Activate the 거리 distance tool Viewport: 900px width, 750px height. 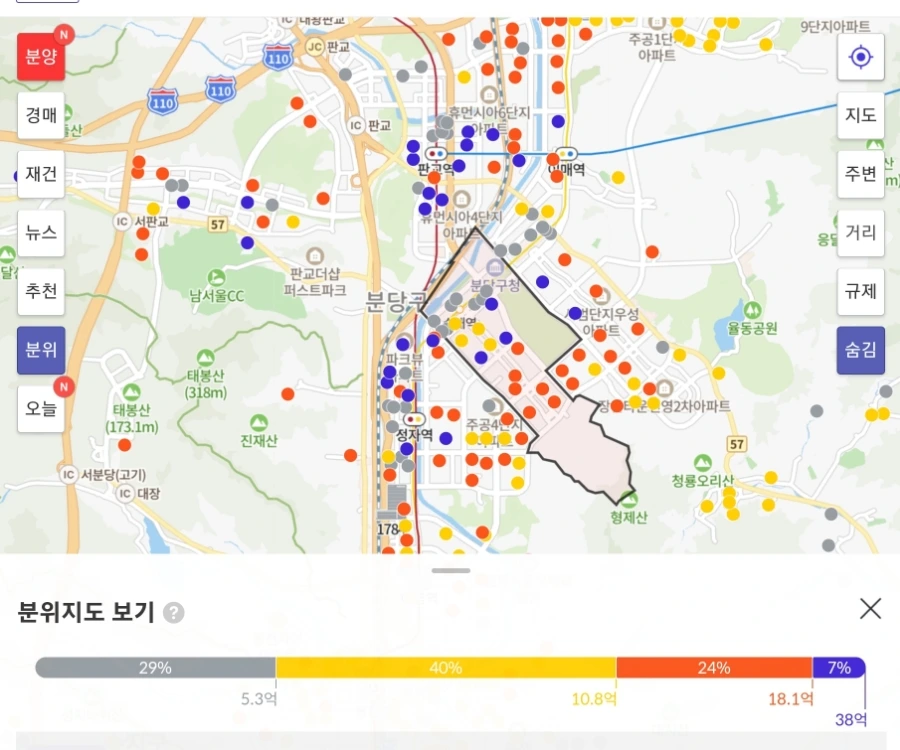point(860,232)
